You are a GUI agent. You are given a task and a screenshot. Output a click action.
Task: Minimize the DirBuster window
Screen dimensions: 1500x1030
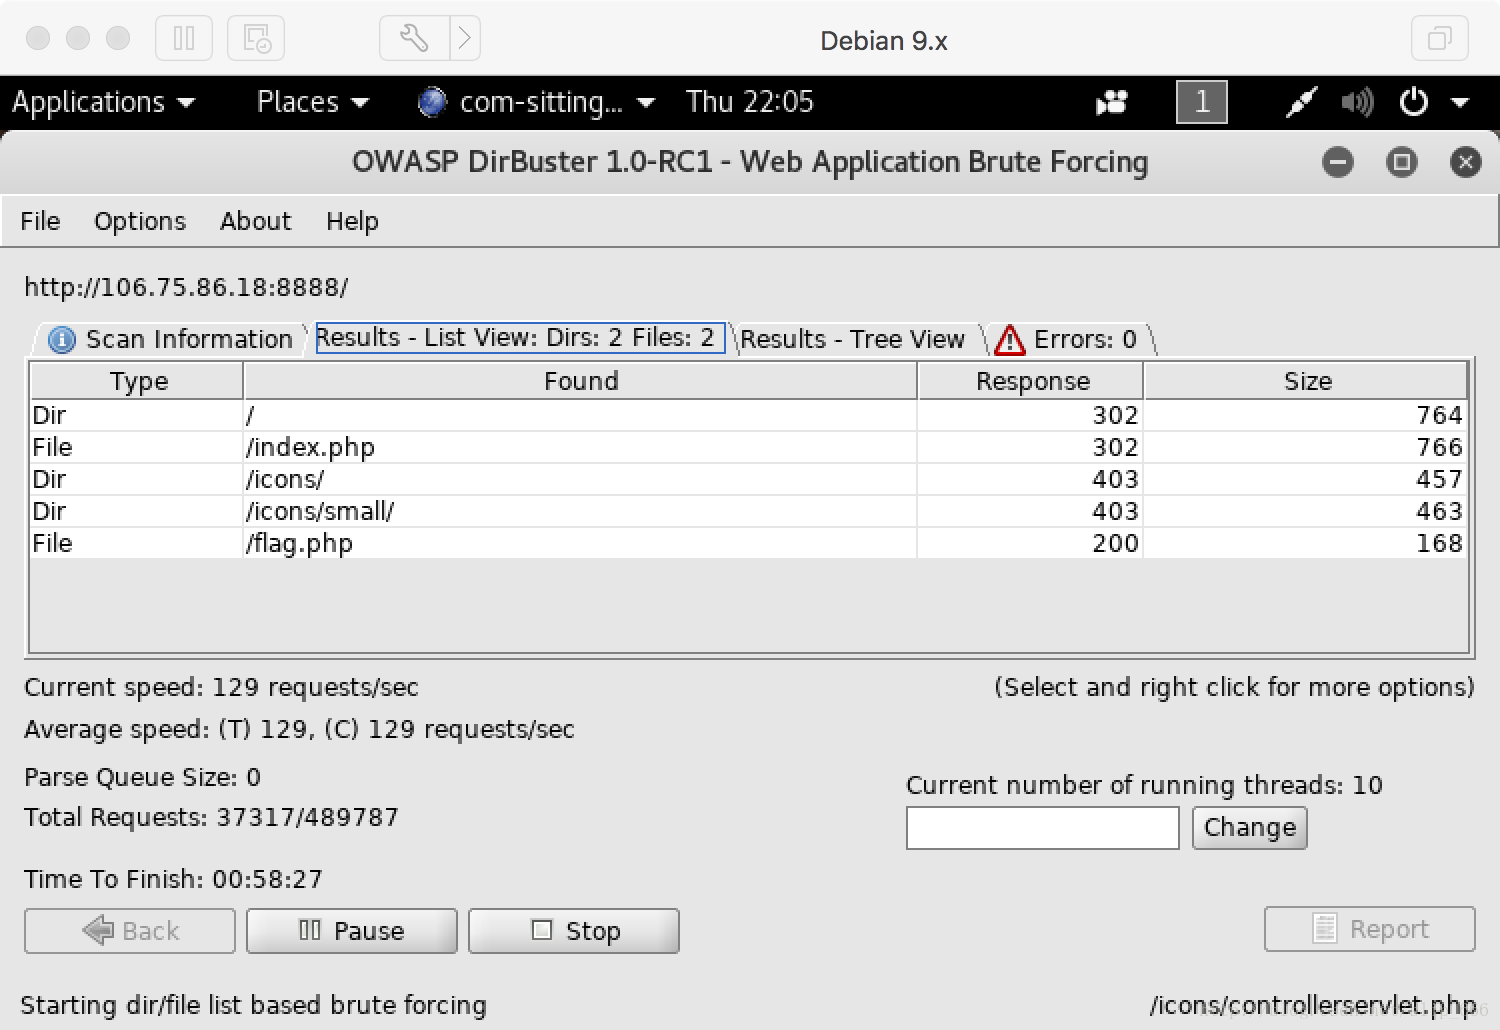click(1338, 162)
